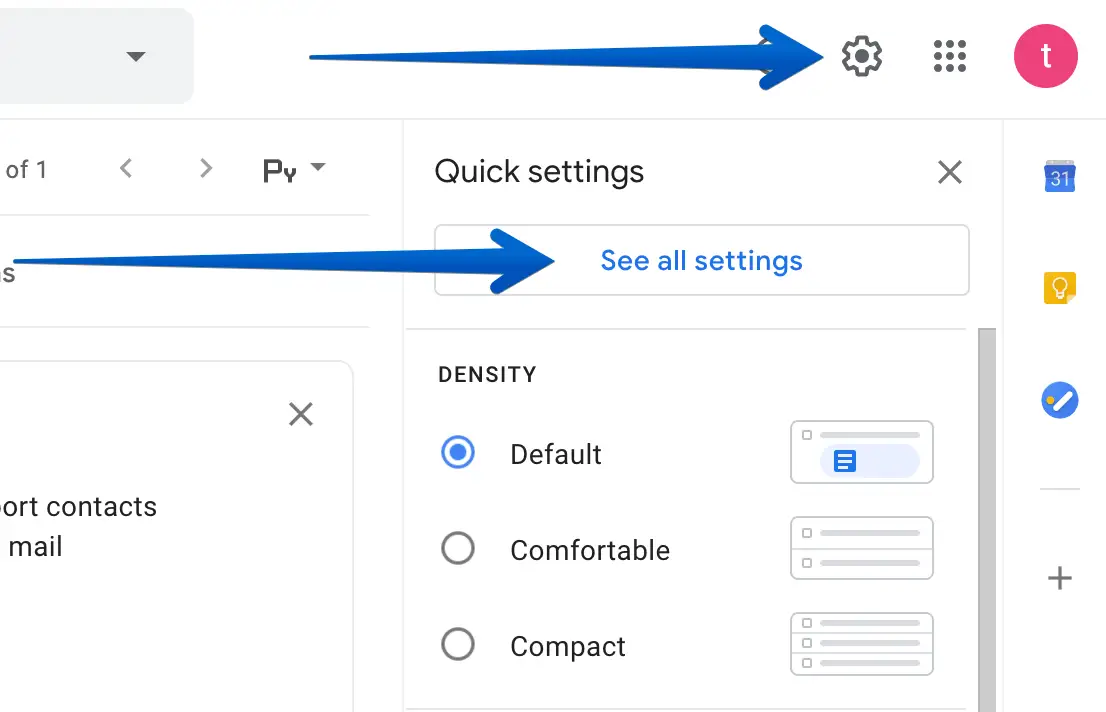Click the Default density preview thumbnail
This screenshot has height=712, width=1106.
tap(861, 452)
